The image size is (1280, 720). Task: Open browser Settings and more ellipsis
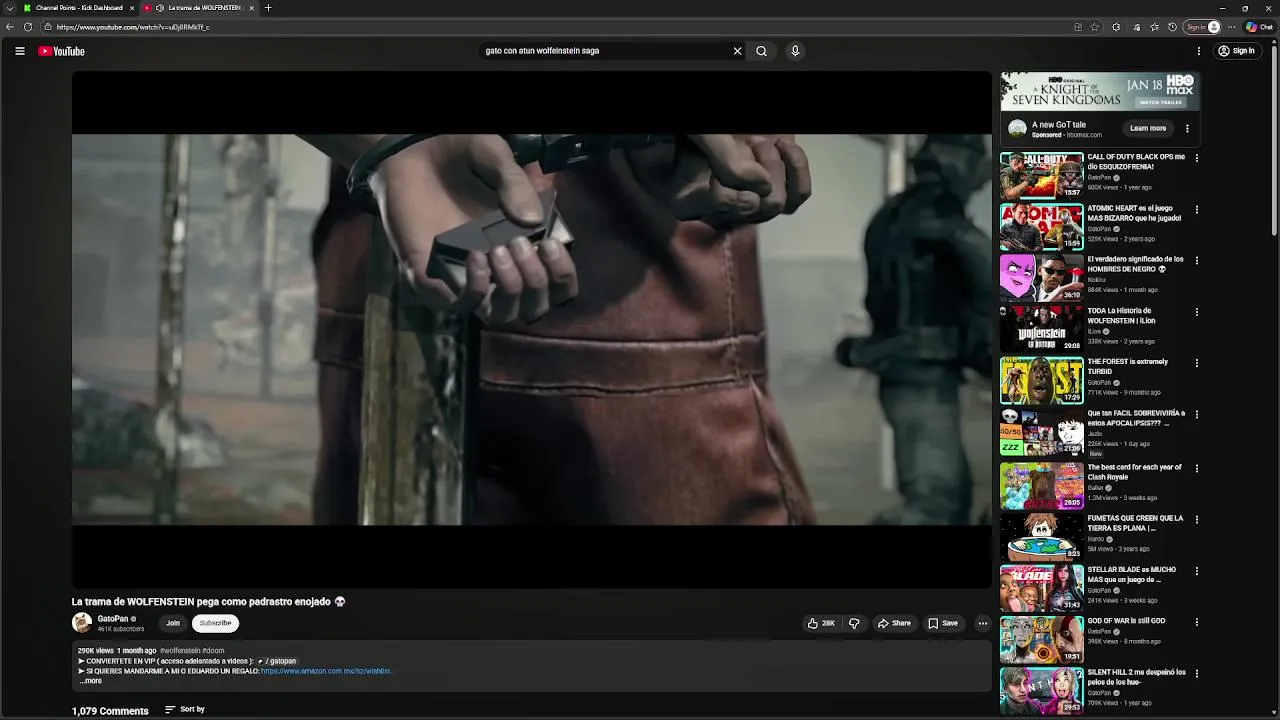(1231, 27)
